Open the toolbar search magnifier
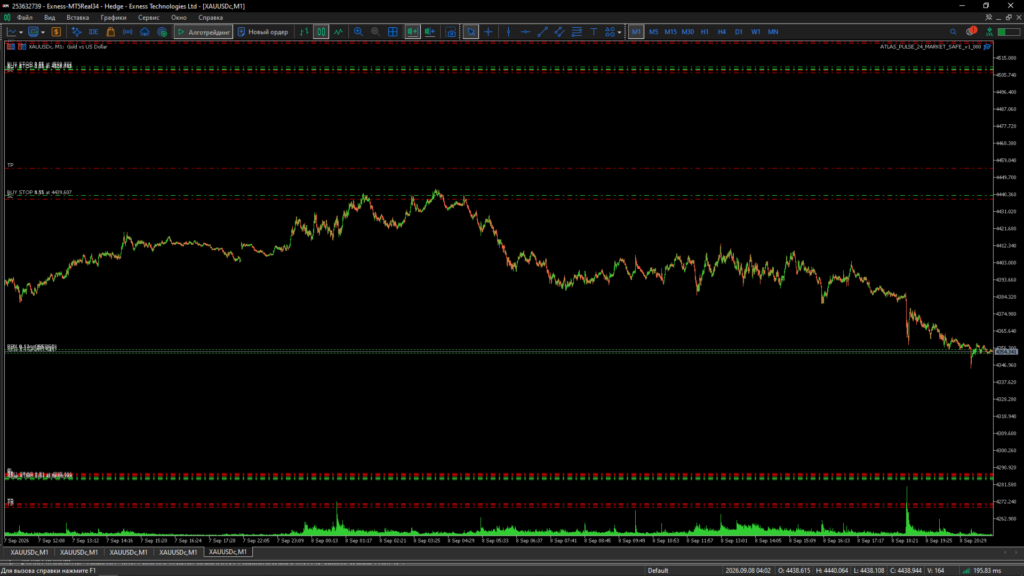This screenshot has width=1024, height=576. (953, 32)
